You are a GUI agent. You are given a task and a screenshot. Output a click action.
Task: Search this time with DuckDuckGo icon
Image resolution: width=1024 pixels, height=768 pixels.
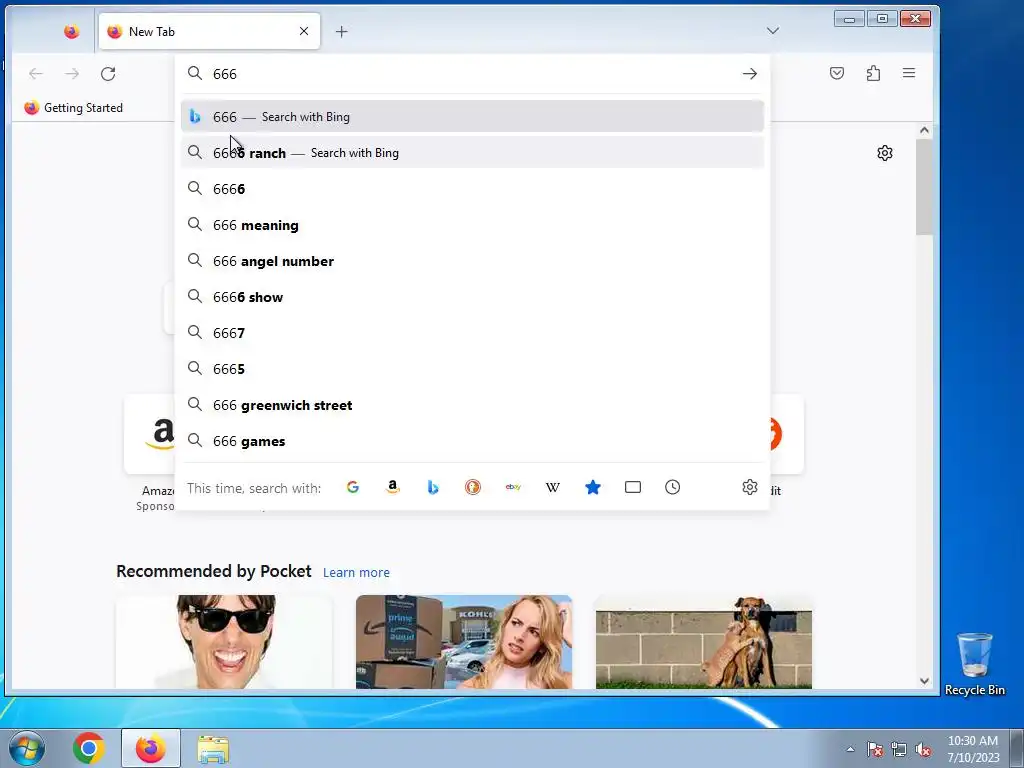coord(473,487)
